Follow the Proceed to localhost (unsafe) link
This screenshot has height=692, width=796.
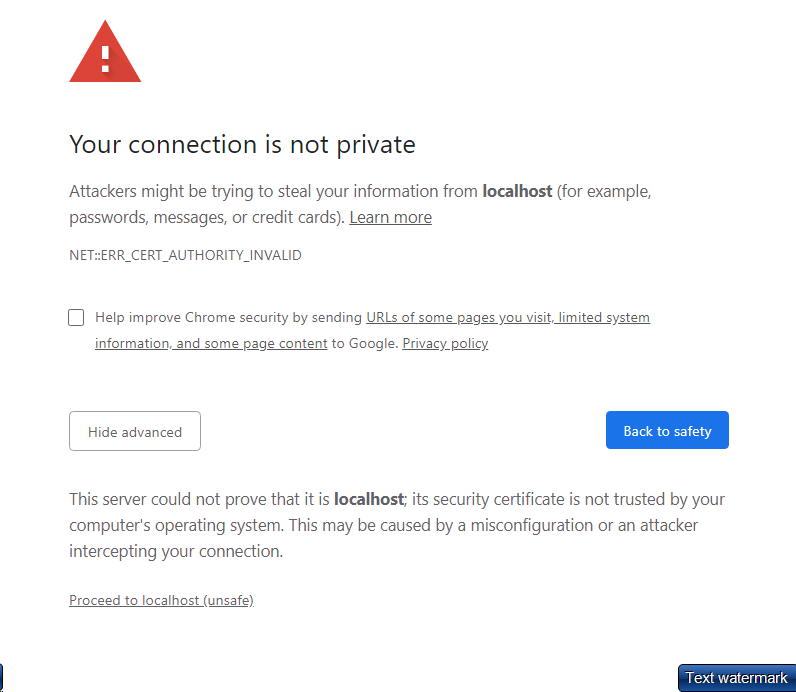[x=161, y=600]
